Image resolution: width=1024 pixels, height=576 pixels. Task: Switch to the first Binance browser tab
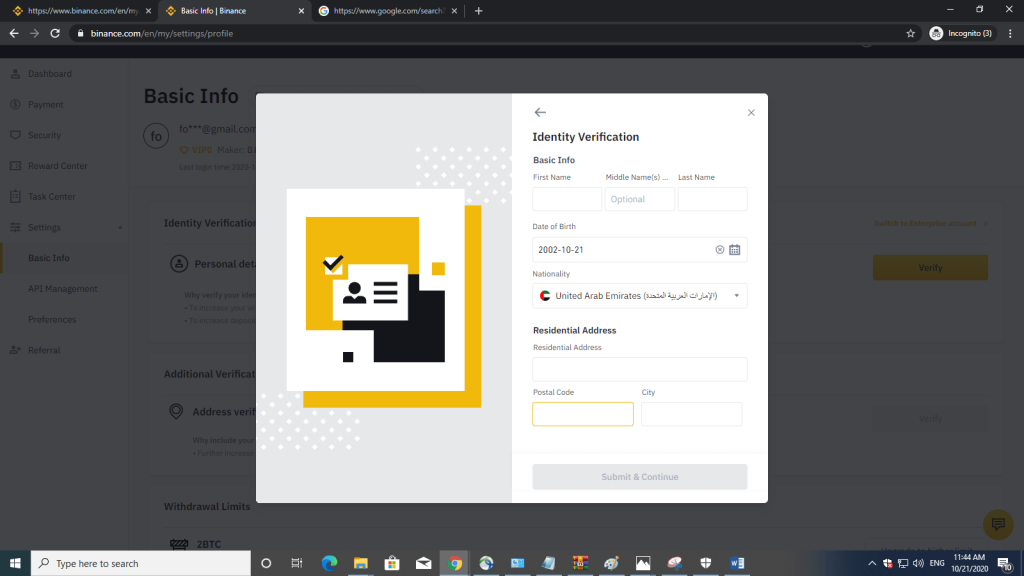pos(83,11)
